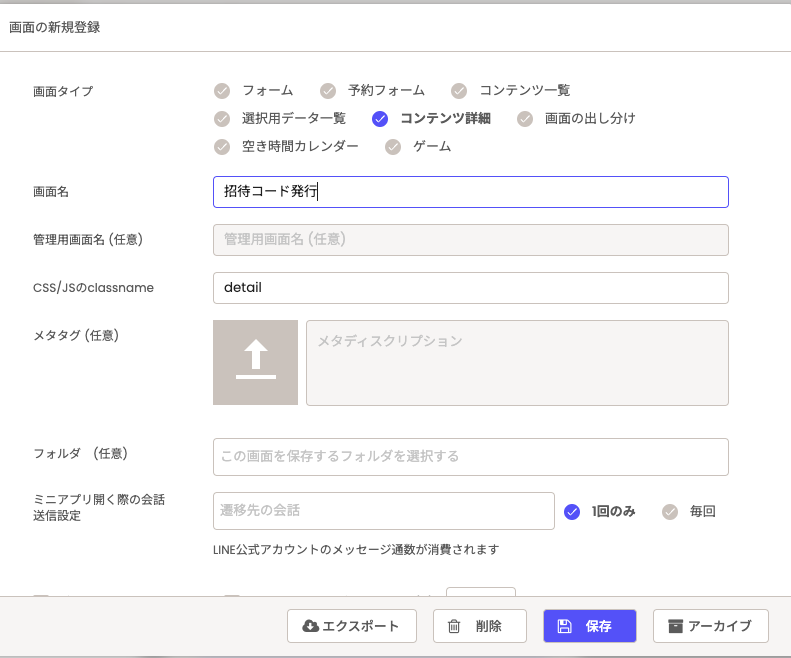Click the archive box icon on アーカイブ
This screenshot has height=658, width=791.
(675, 626)
